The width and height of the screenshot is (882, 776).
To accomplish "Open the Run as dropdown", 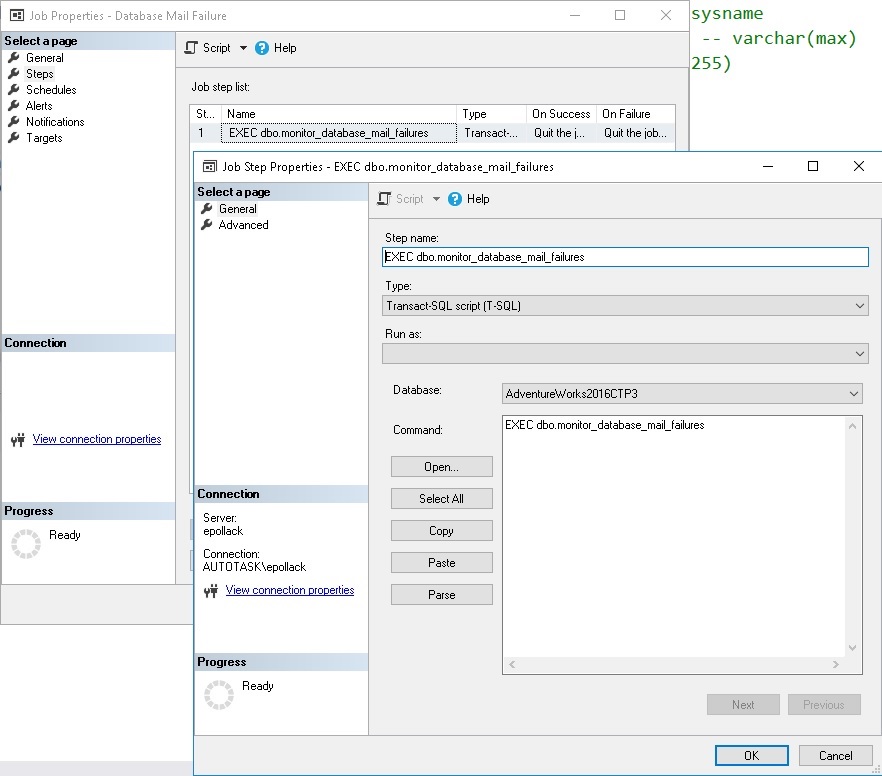I will pyautogui.click(x=860, y=354).
